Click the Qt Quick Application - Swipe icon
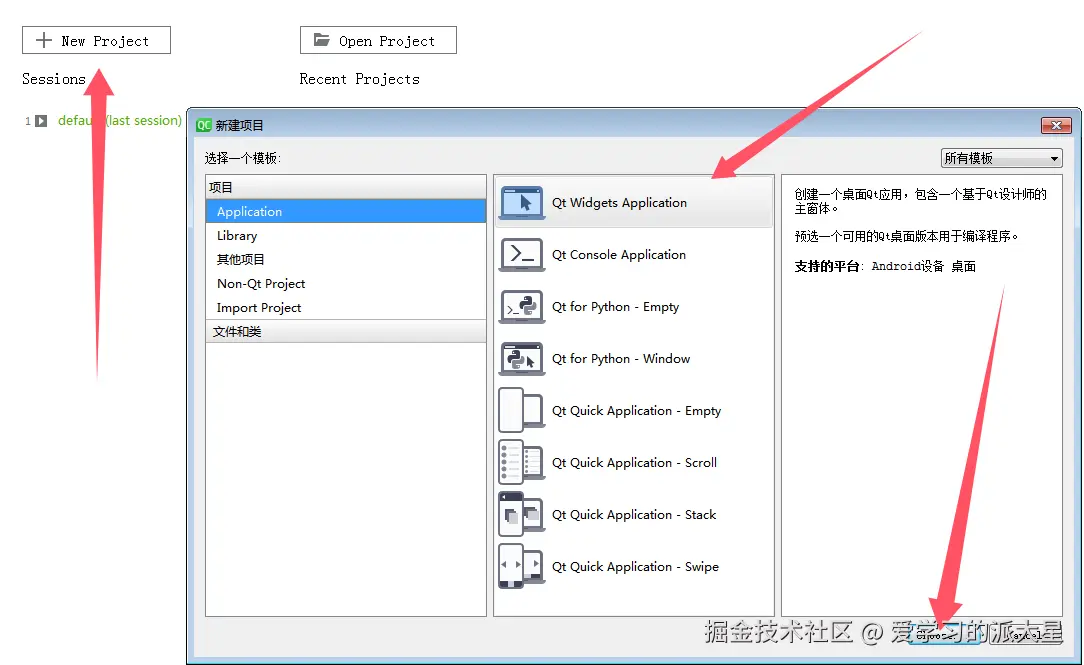Screen dimensions: 1084x665 coord(522,565)
